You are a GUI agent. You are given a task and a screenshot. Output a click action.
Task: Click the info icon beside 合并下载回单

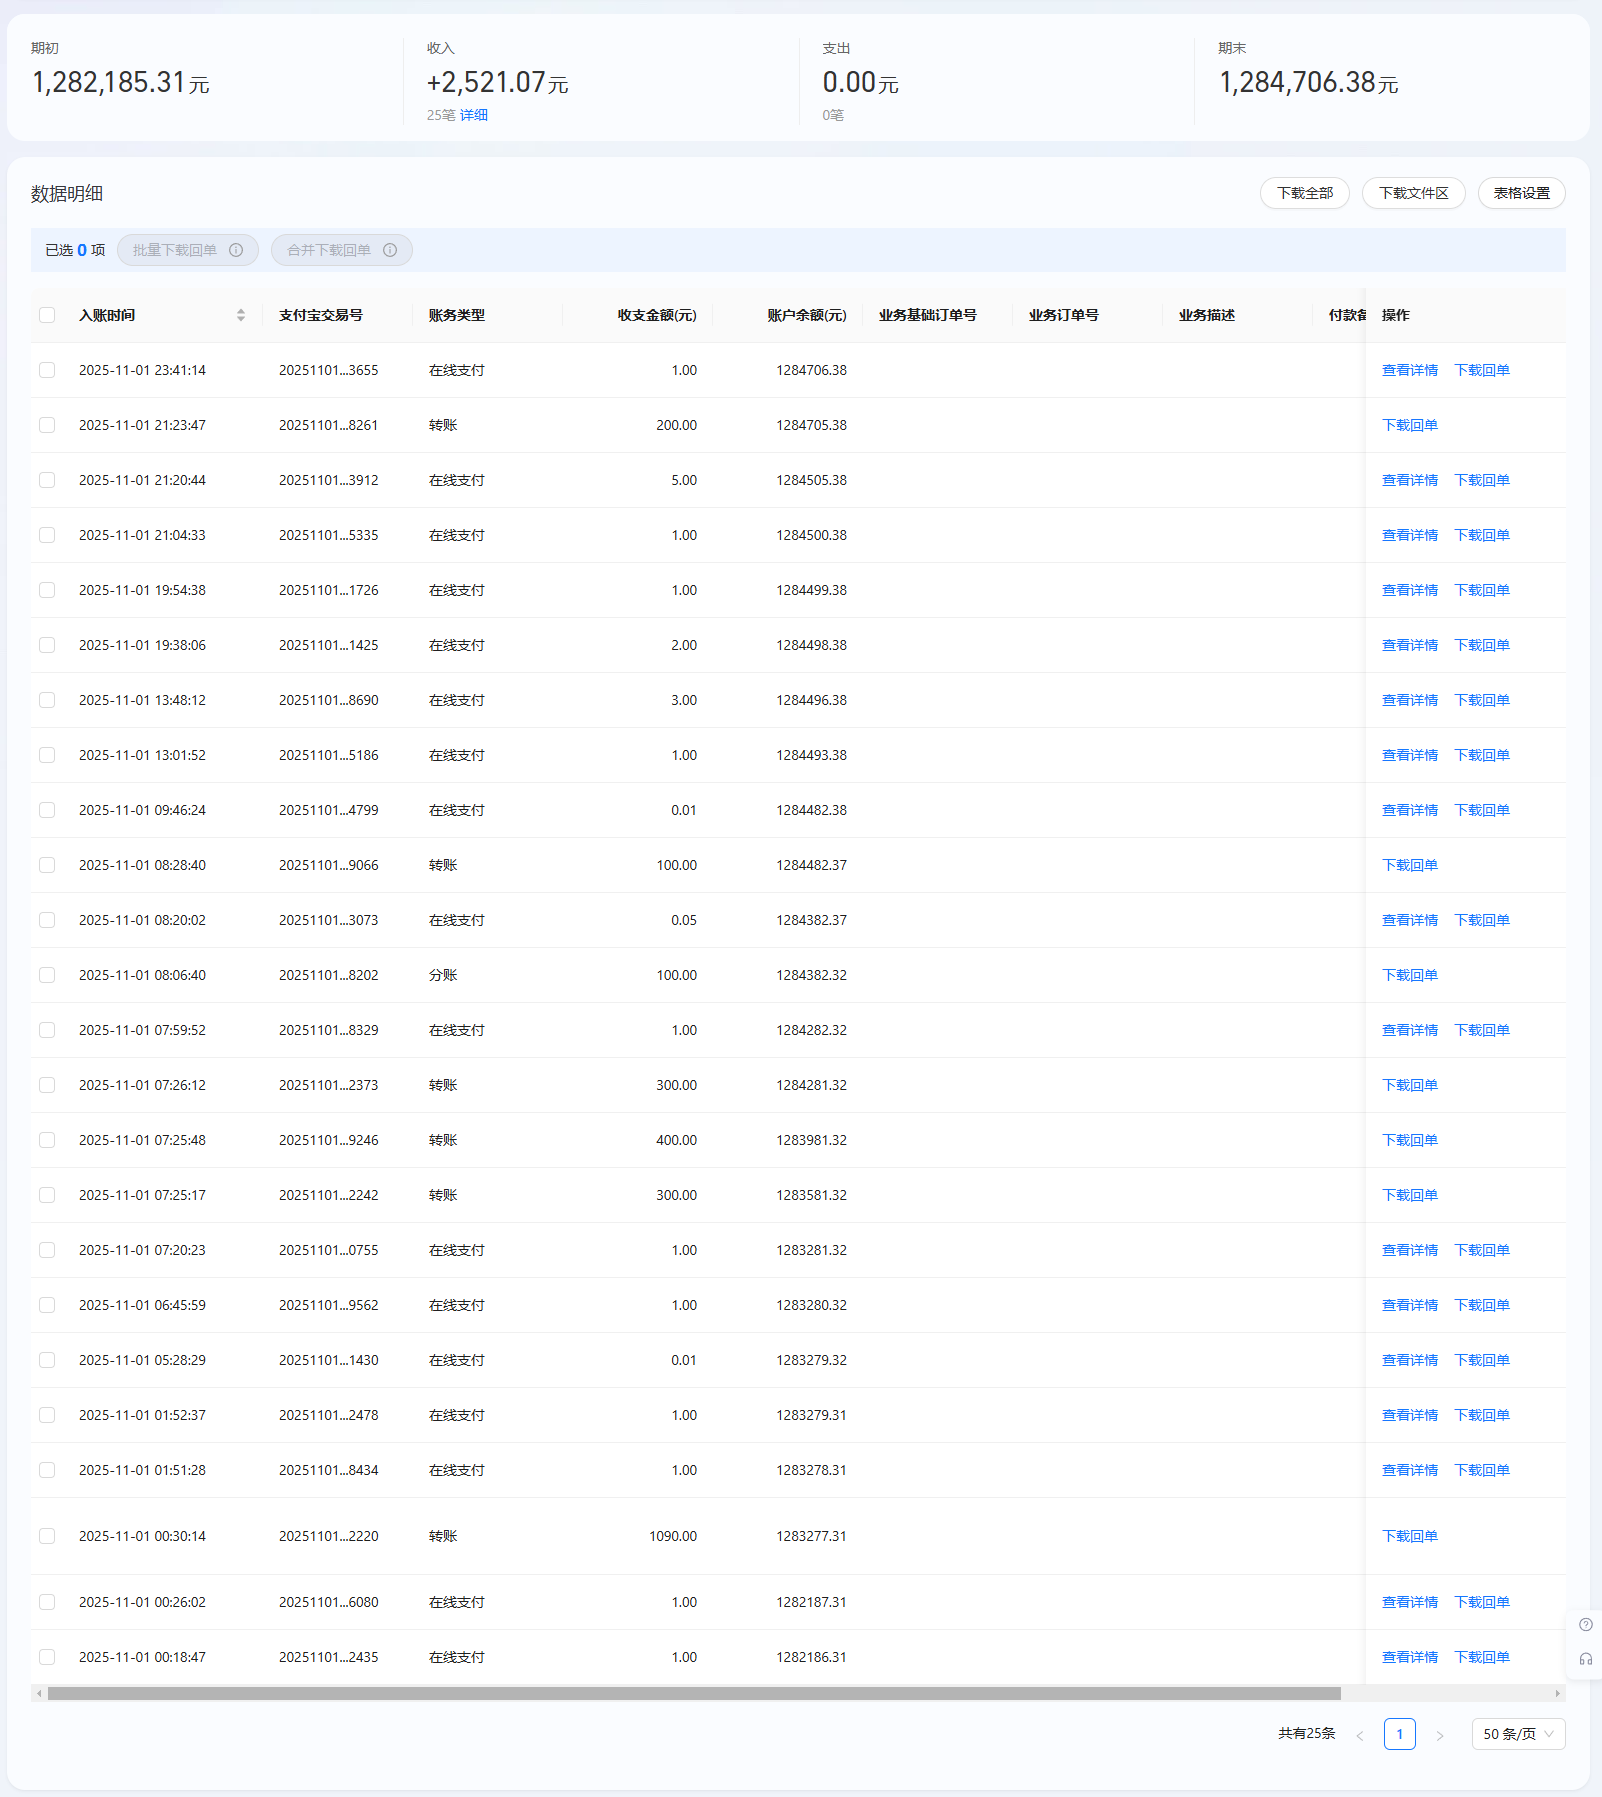(x=390, y=250)
